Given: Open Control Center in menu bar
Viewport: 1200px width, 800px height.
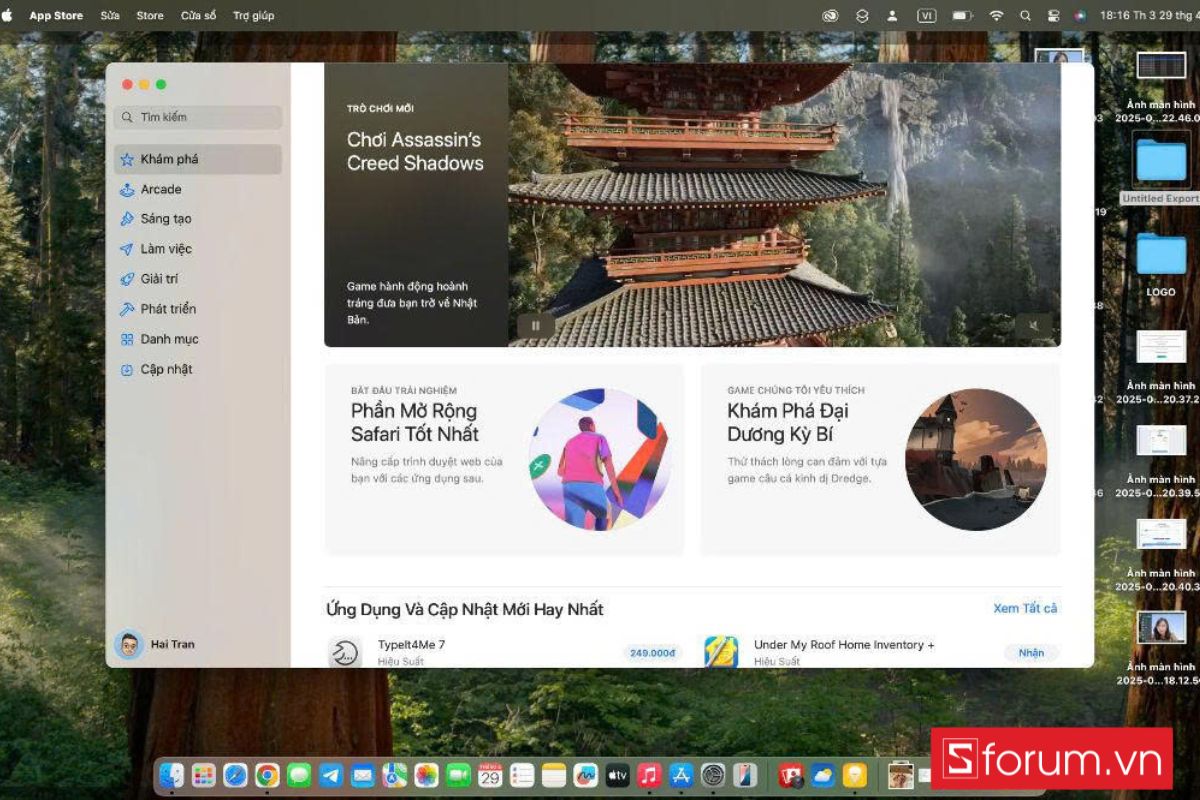Looking at the screenshot, I should [1053, 16].
